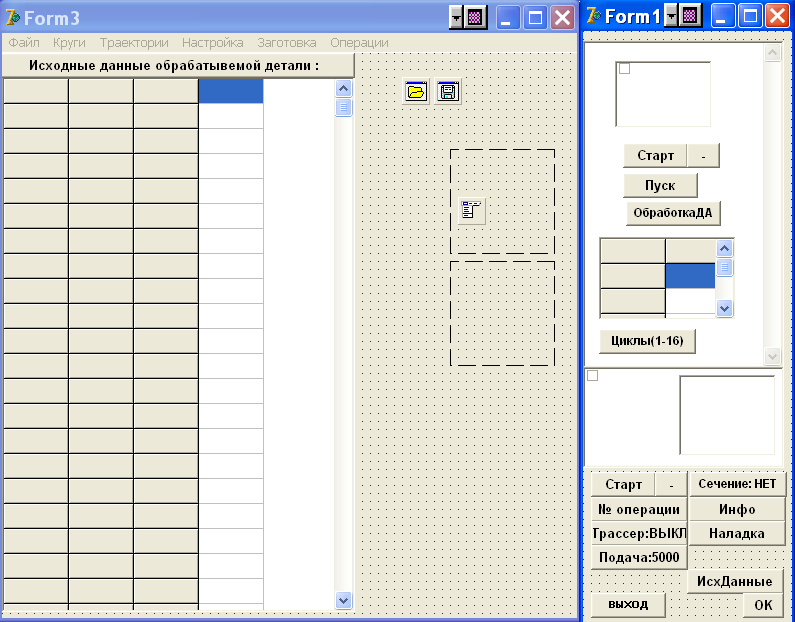
Task: Open the Настройка menu
Action: [212, 43]
